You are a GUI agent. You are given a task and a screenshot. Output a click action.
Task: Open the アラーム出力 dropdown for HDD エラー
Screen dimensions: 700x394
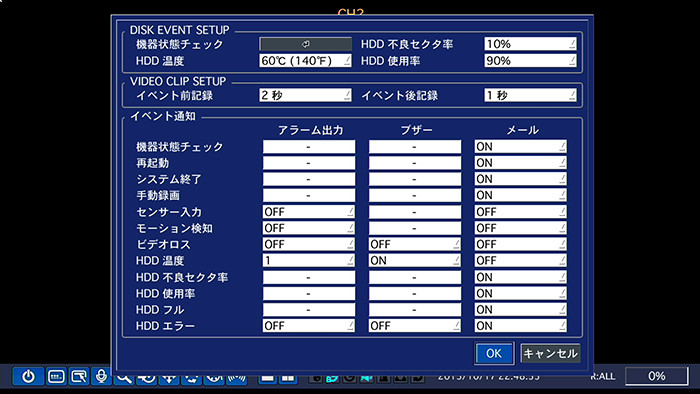coord(309,326)
